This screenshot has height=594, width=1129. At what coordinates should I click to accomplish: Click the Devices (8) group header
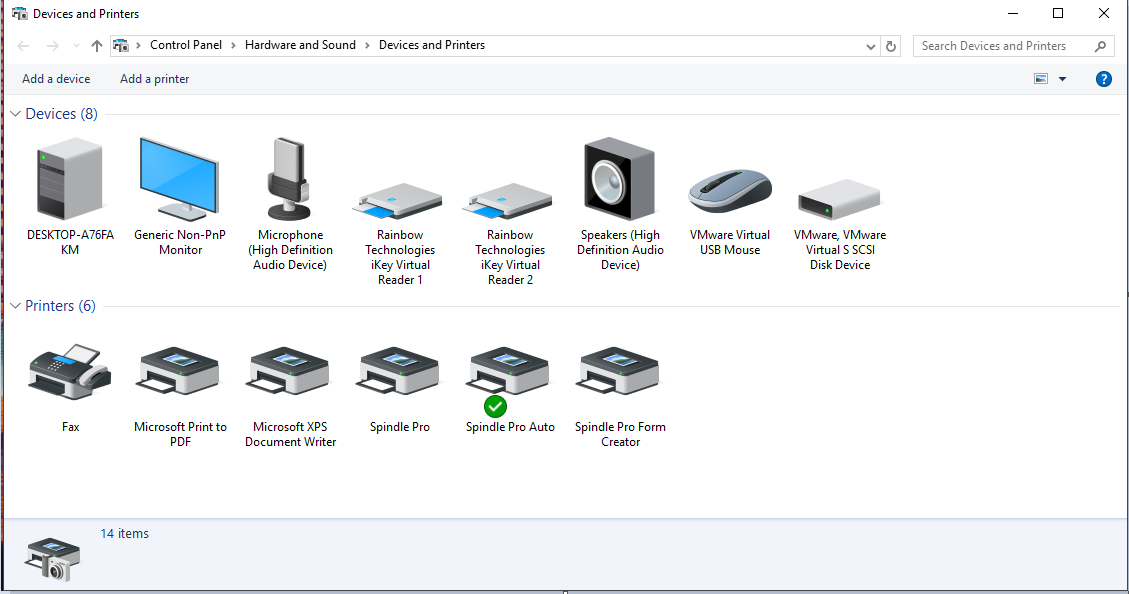[61, 114]
